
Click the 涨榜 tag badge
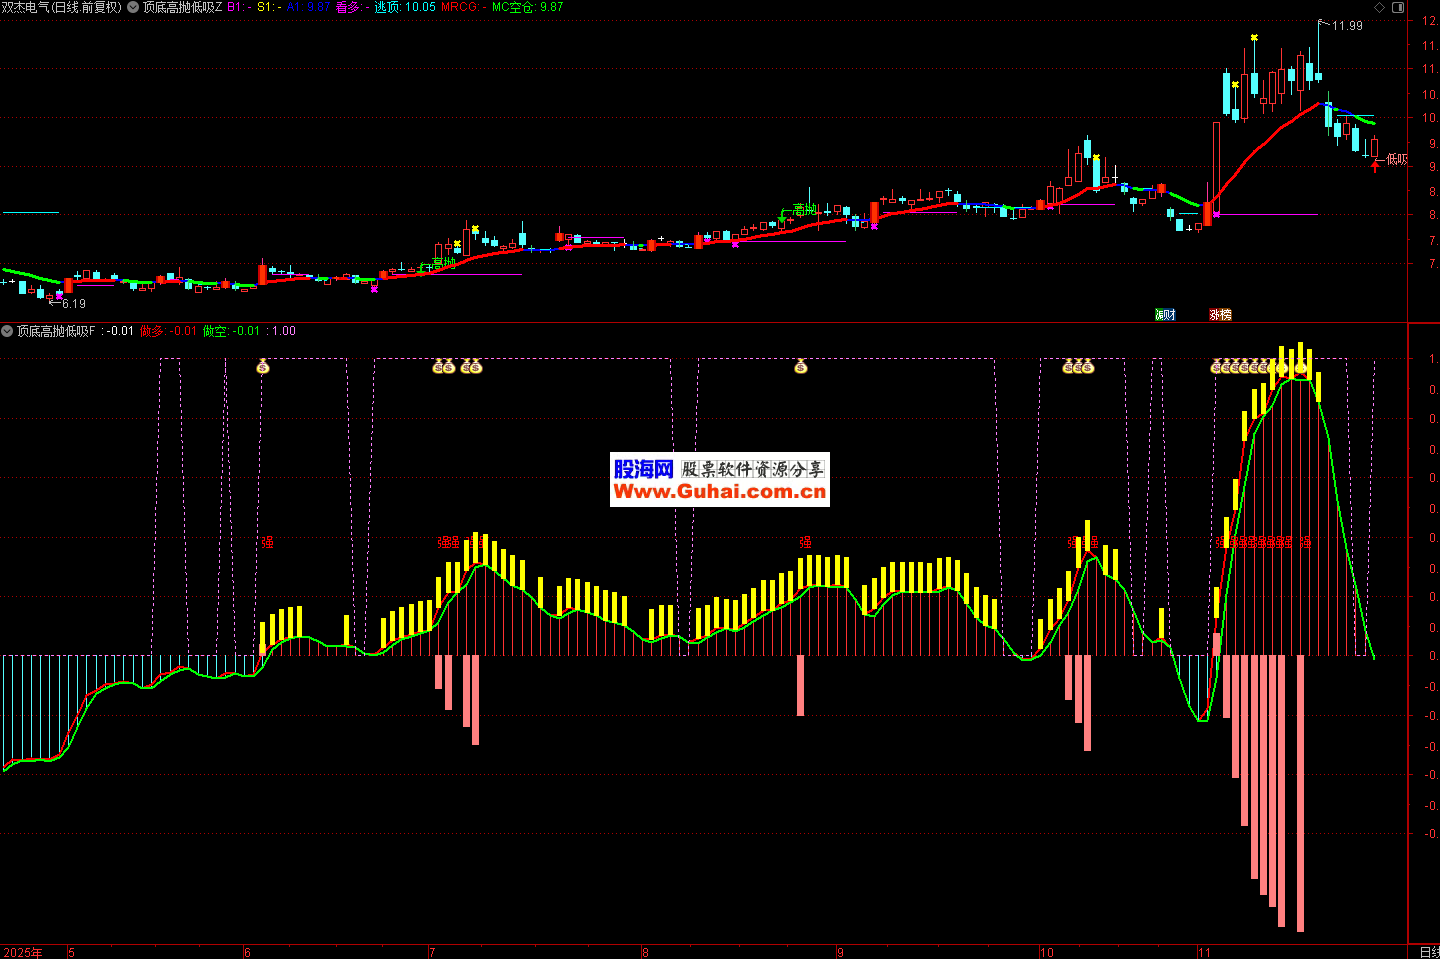pos(1220,315)
